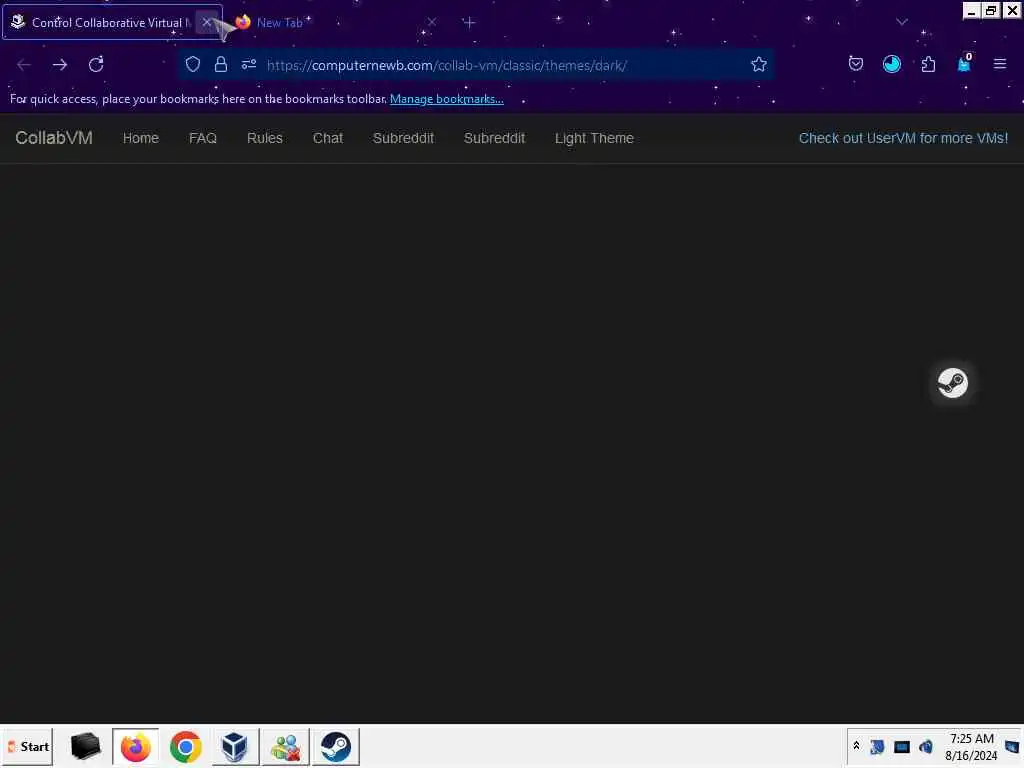This screenshot has width=1024, height=768.
Task: View site security via the padlock icon
Action: click(221, 65)
